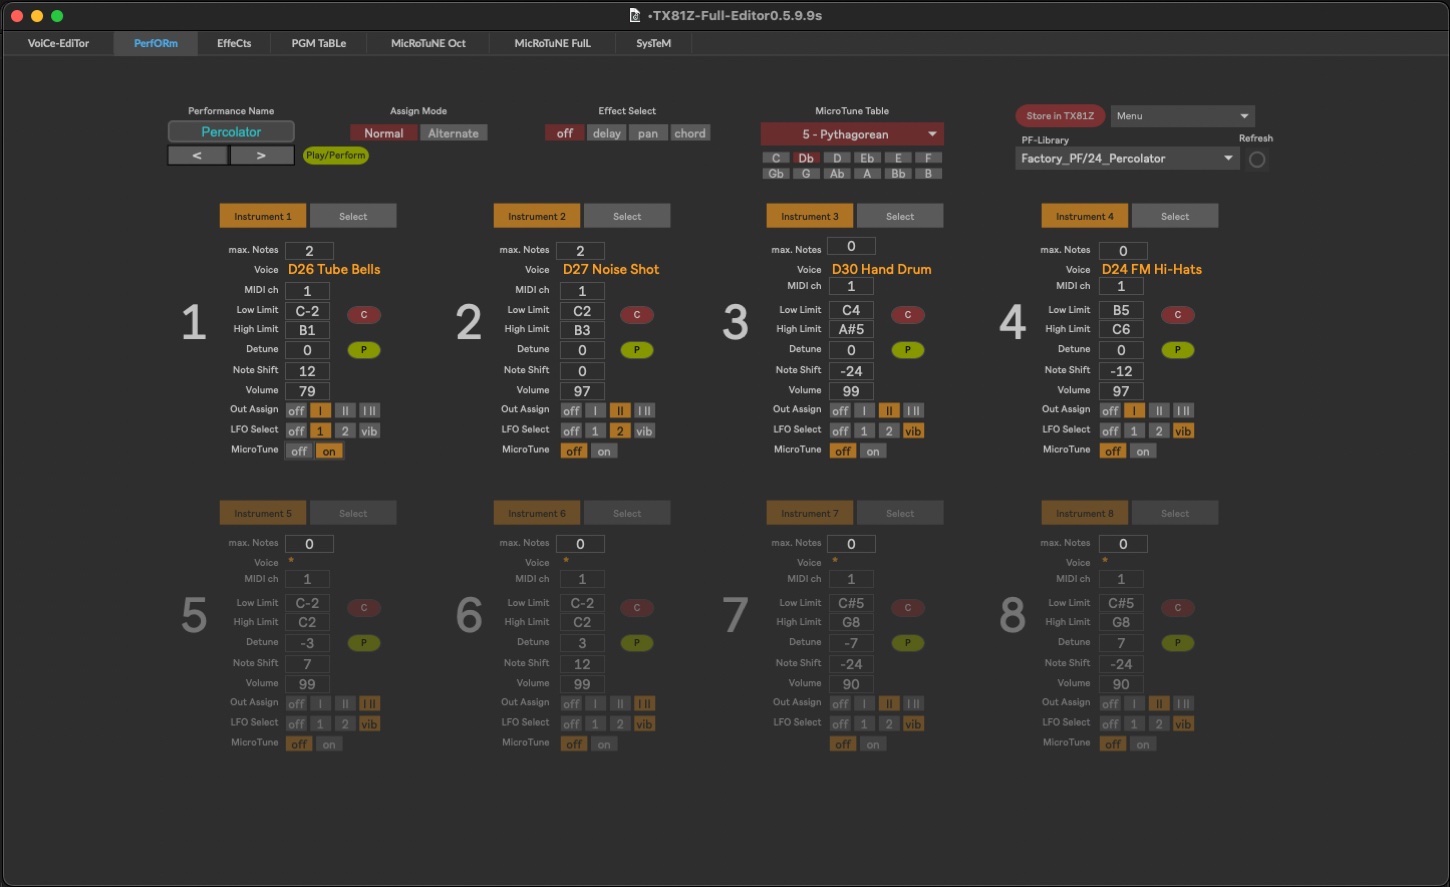Viewport: 1450px width, 887px height.
Task: Expand the PF-Library Factory_PF/24_Percolator dropdown
Action: pyautogui.click(x=1126, y=158)
